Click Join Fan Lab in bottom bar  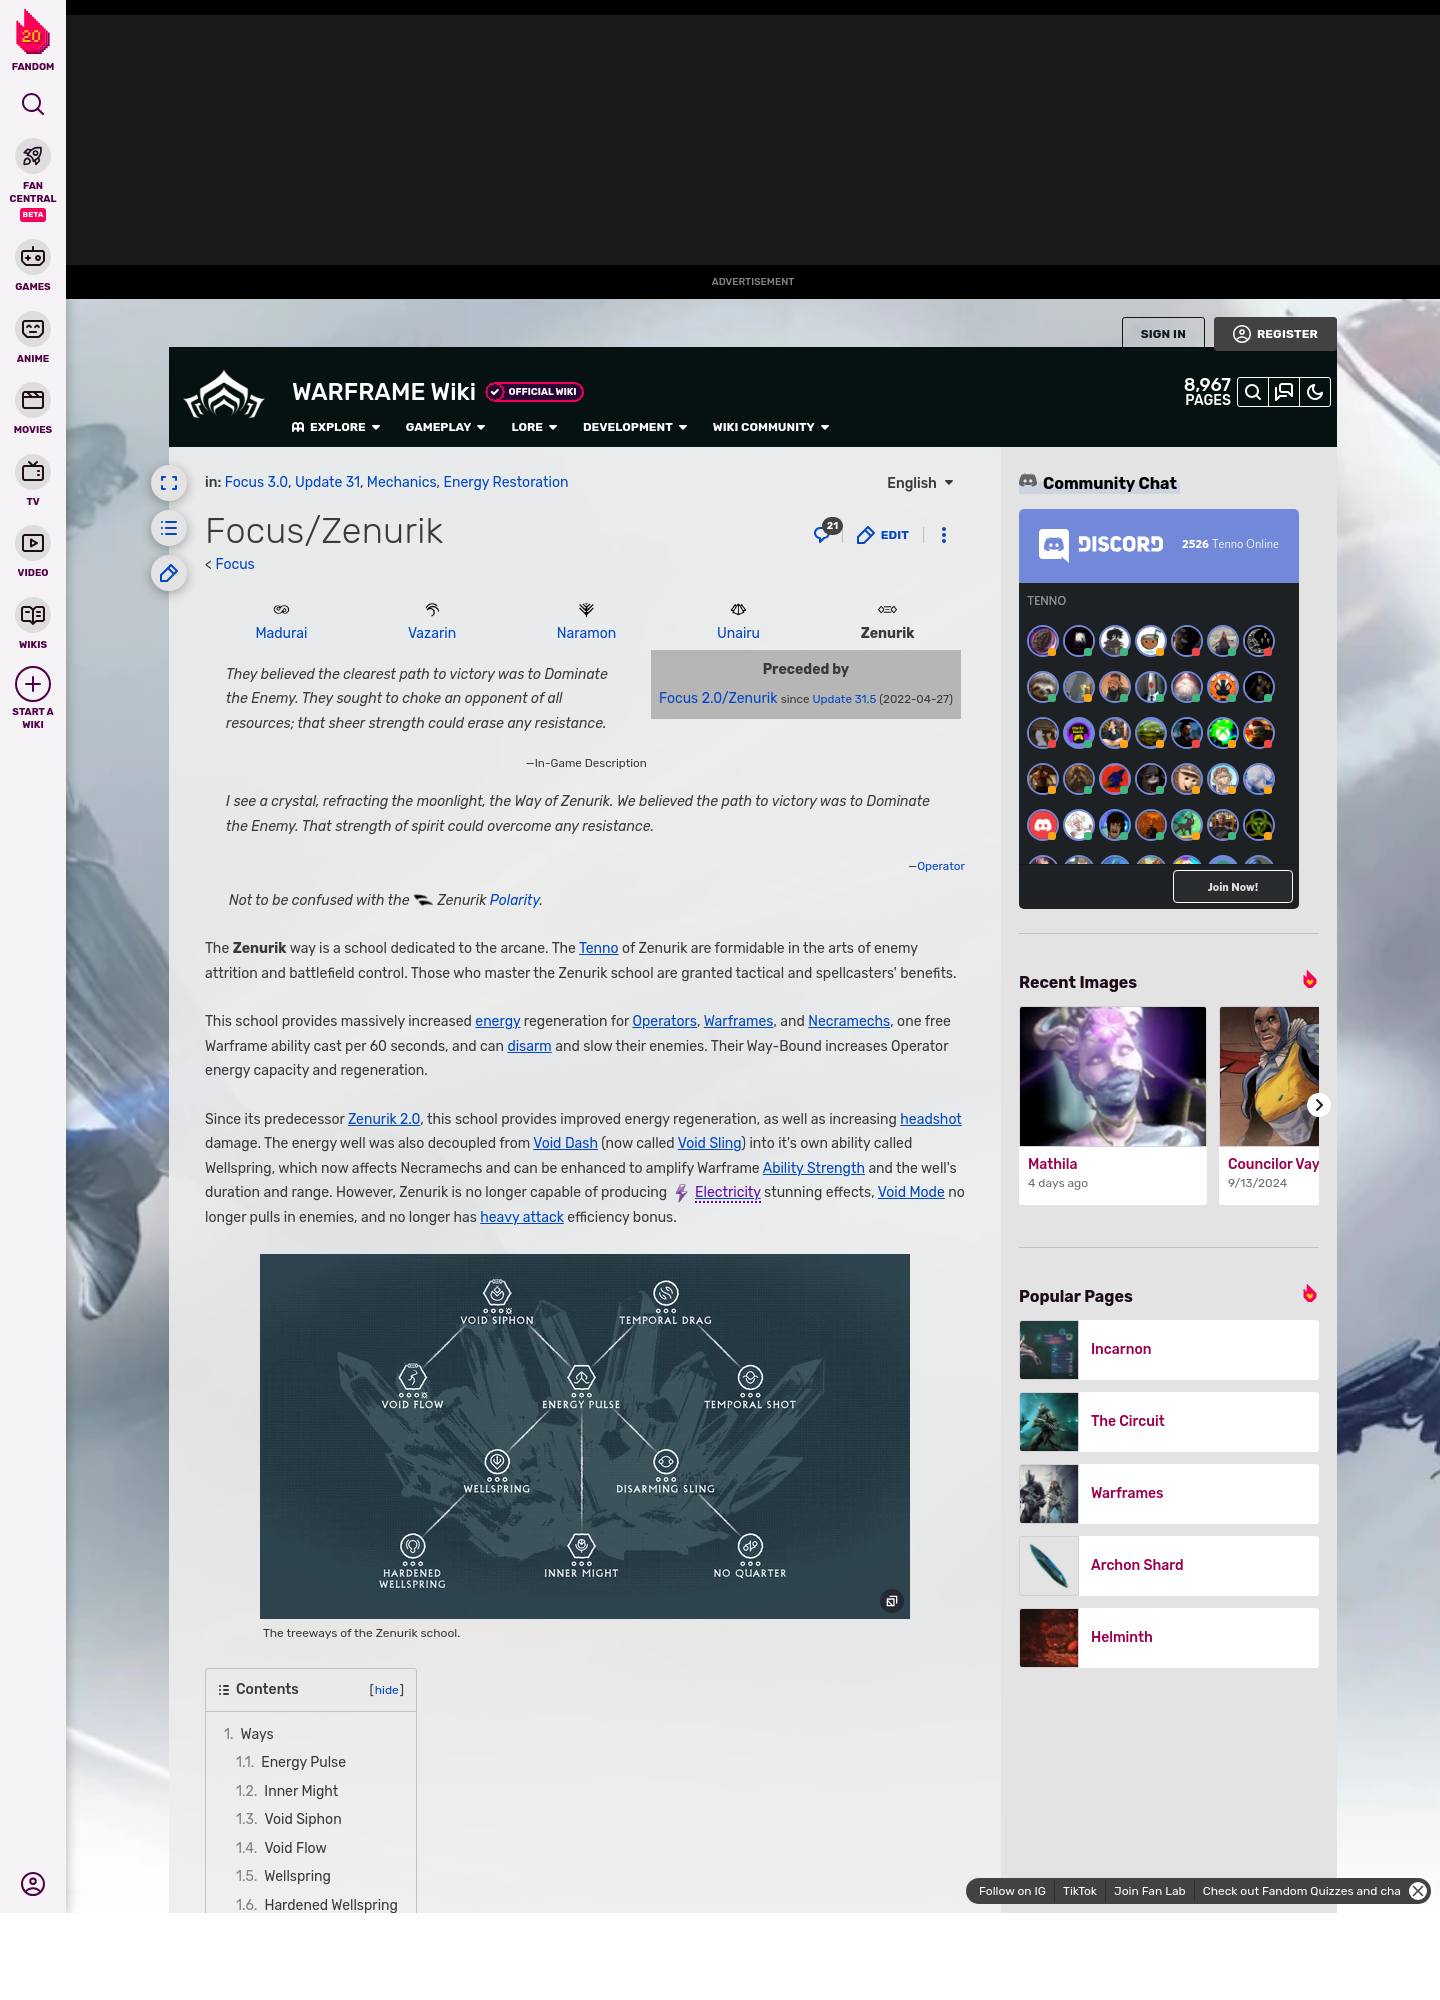(x=1149, y=1891)
